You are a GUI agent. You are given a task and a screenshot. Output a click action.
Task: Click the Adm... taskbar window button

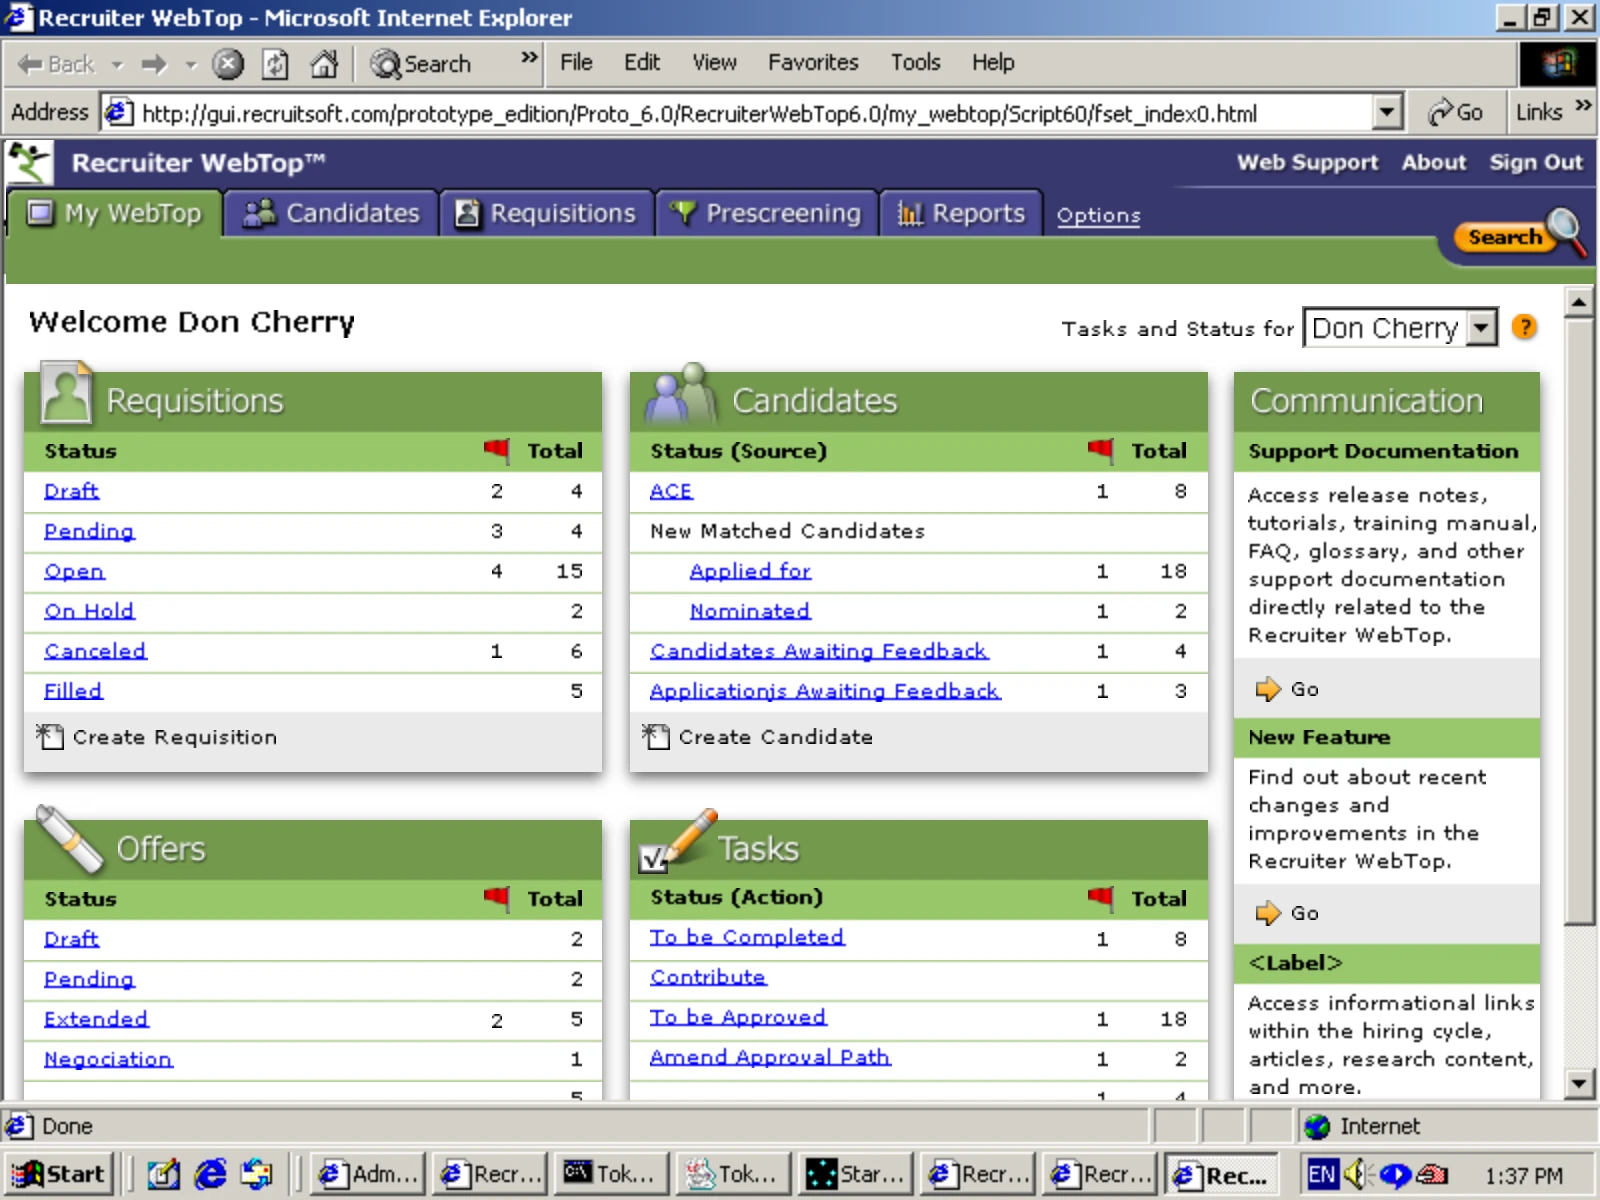[368, 1174]
